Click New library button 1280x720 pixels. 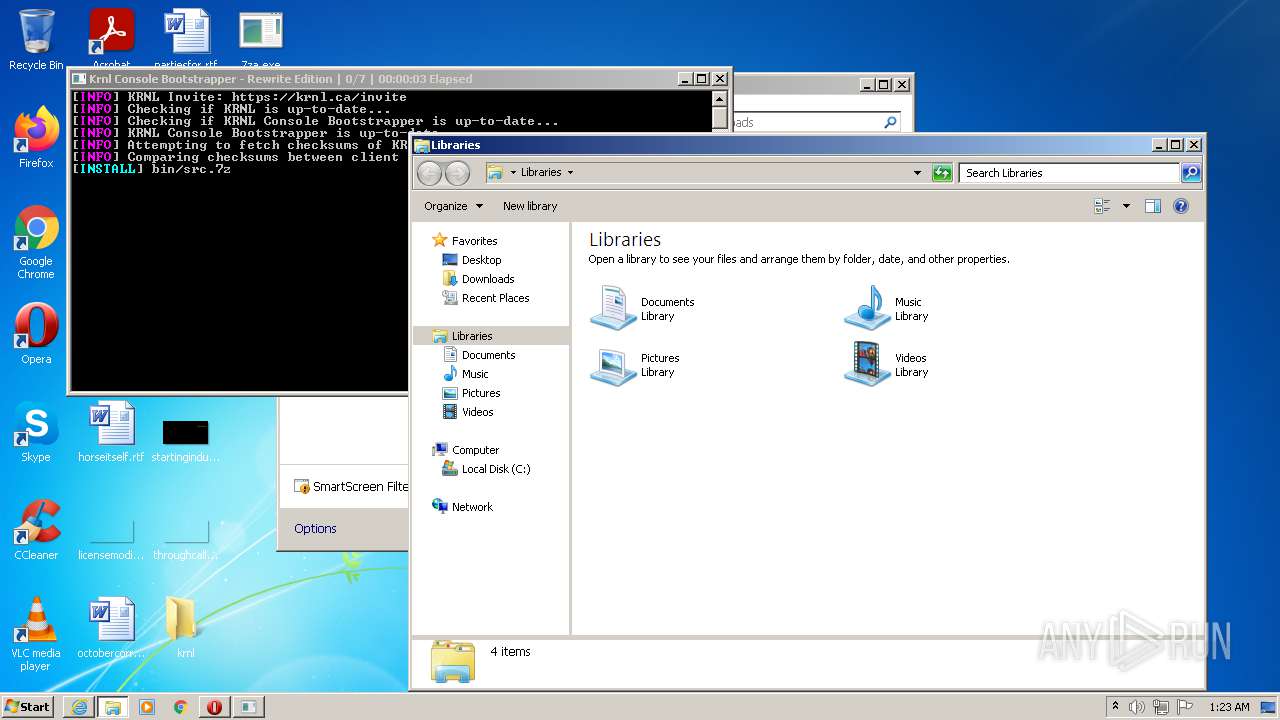click(530, 206)
